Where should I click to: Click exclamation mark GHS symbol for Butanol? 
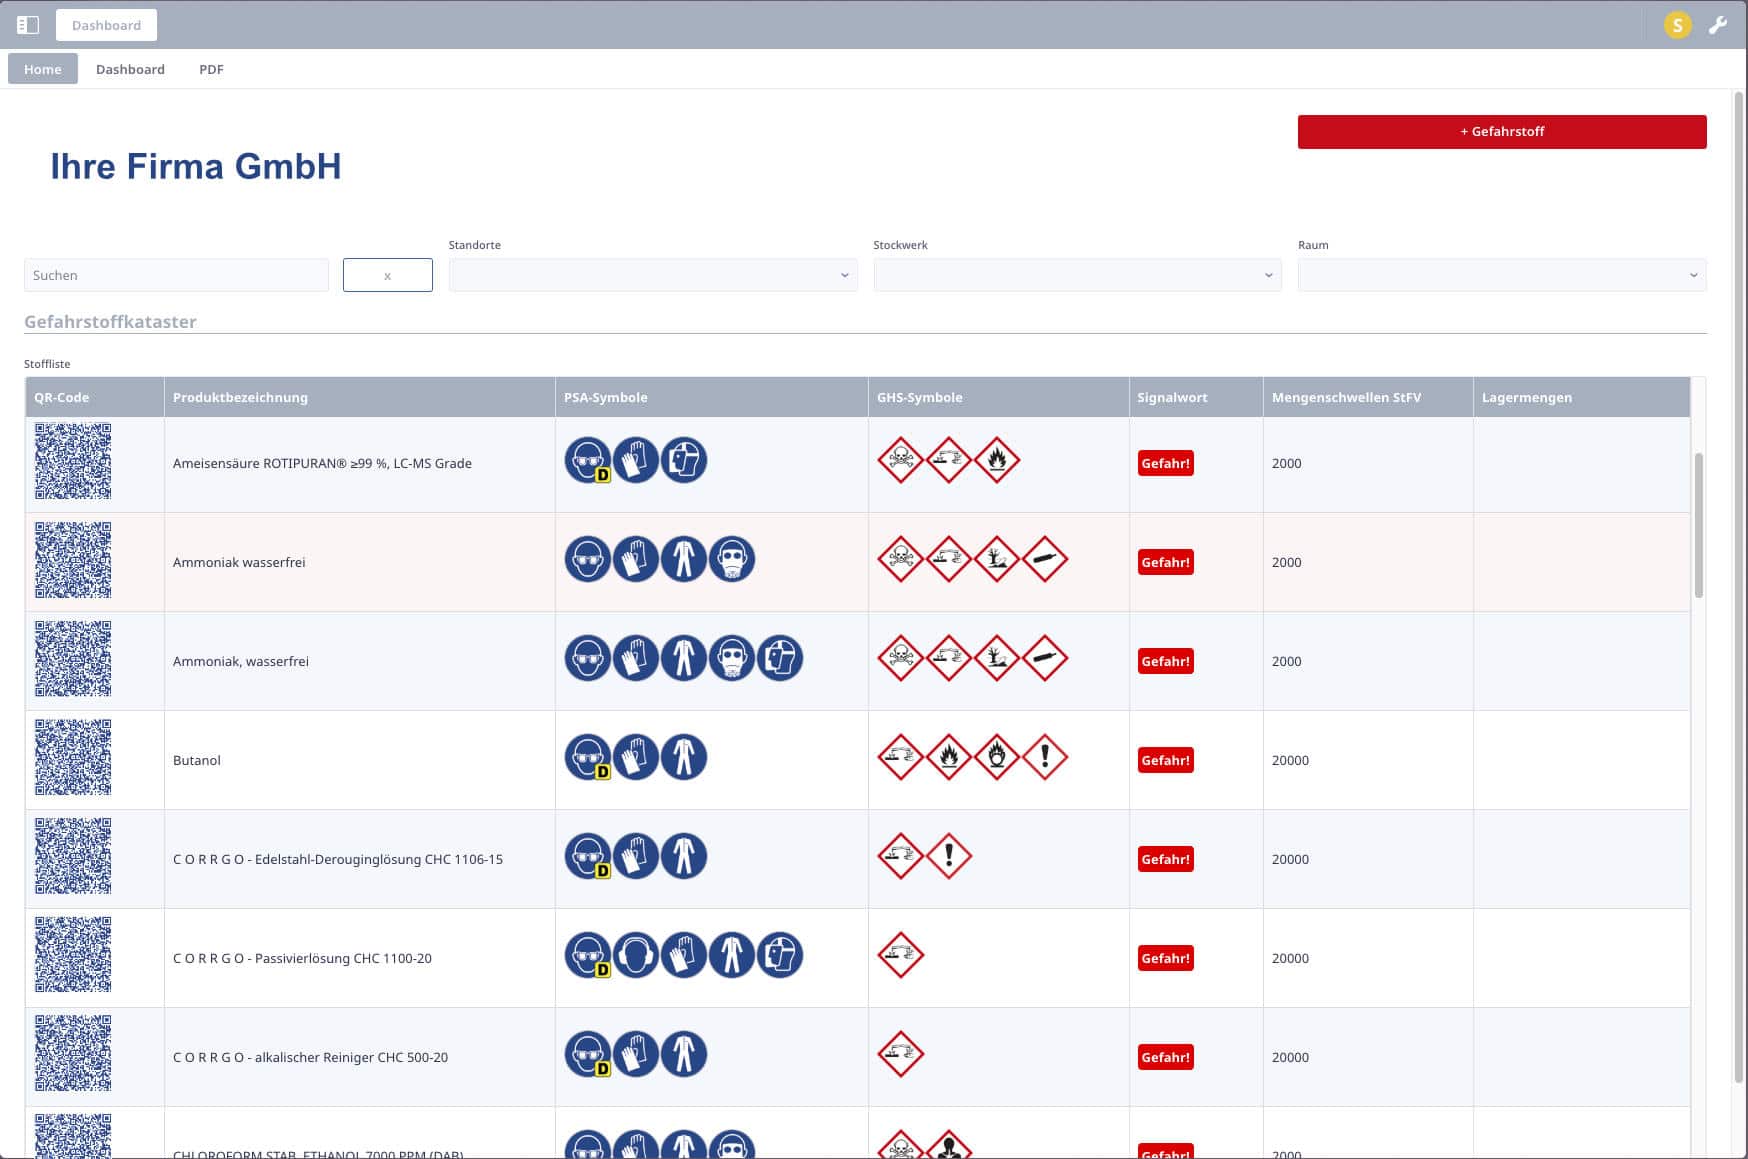click(x=1045, y=757)
